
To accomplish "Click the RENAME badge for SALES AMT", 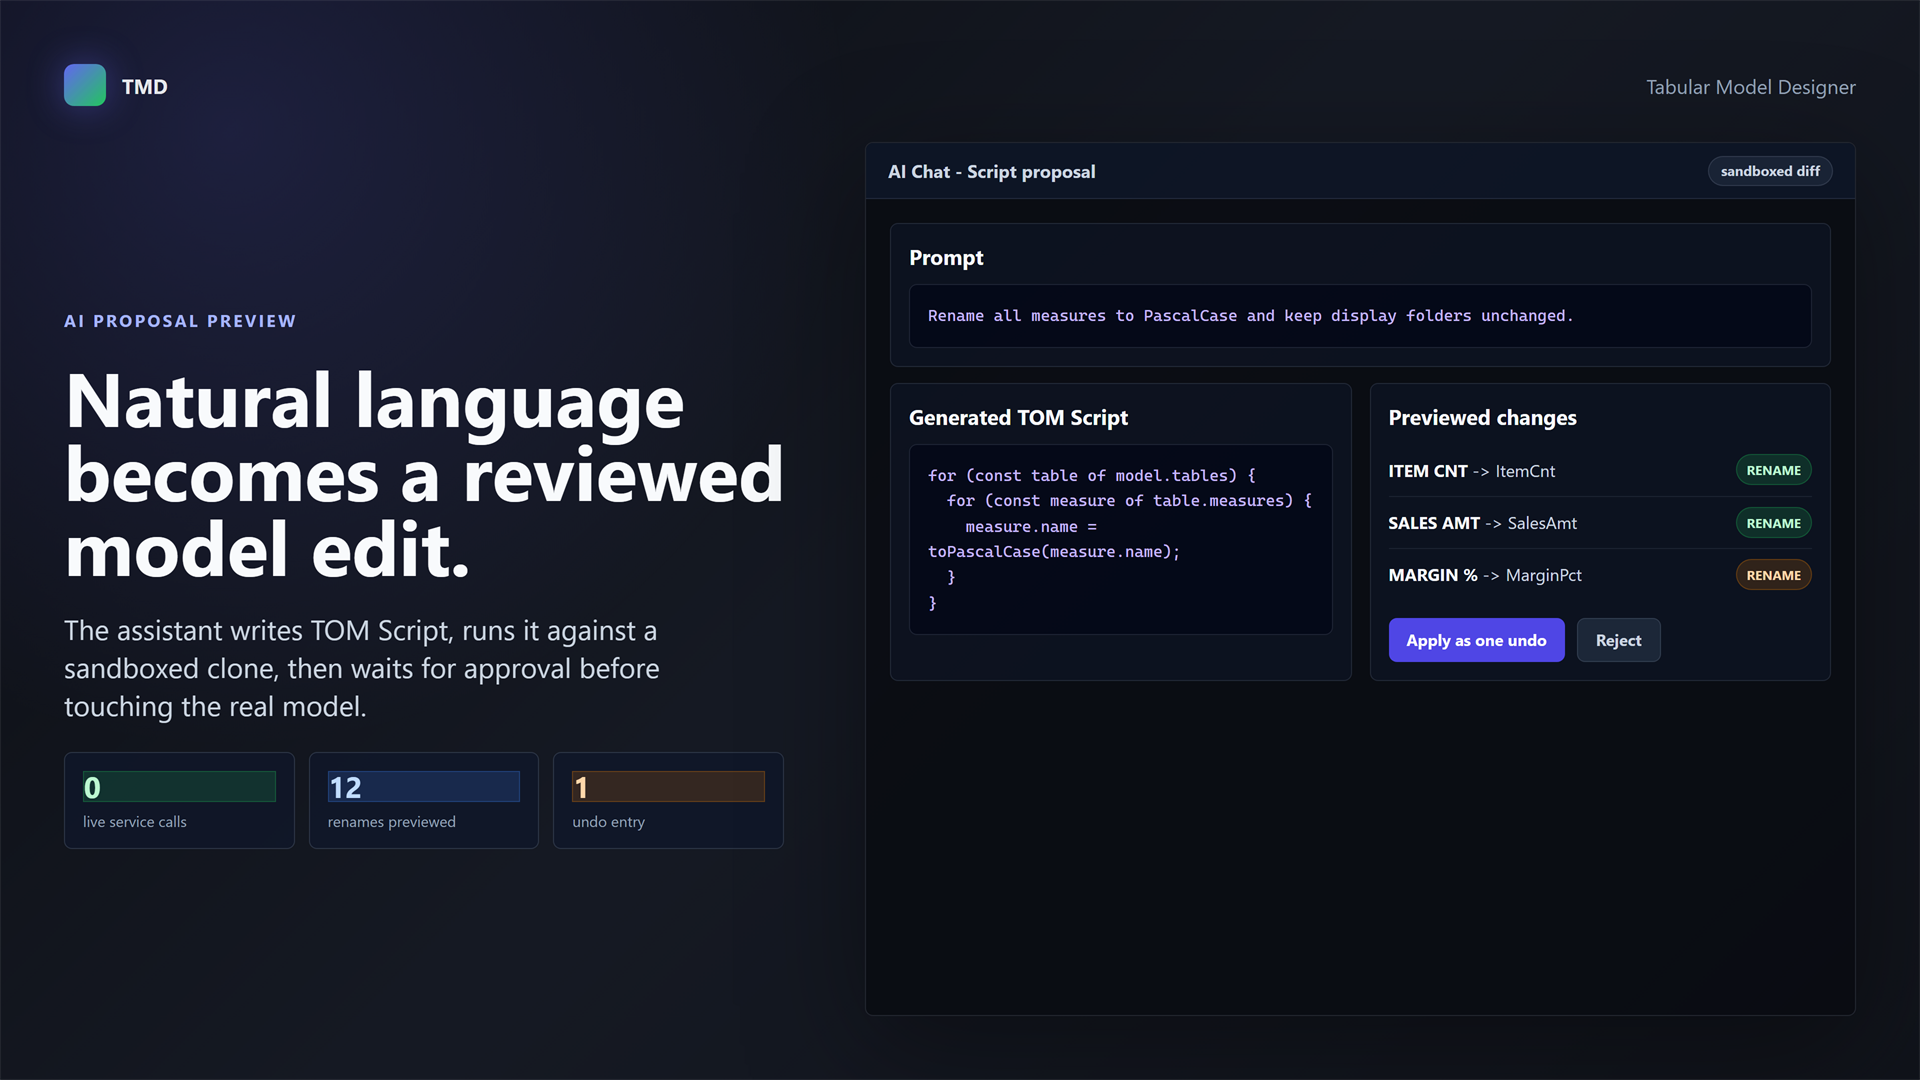I will point(1773,523).
